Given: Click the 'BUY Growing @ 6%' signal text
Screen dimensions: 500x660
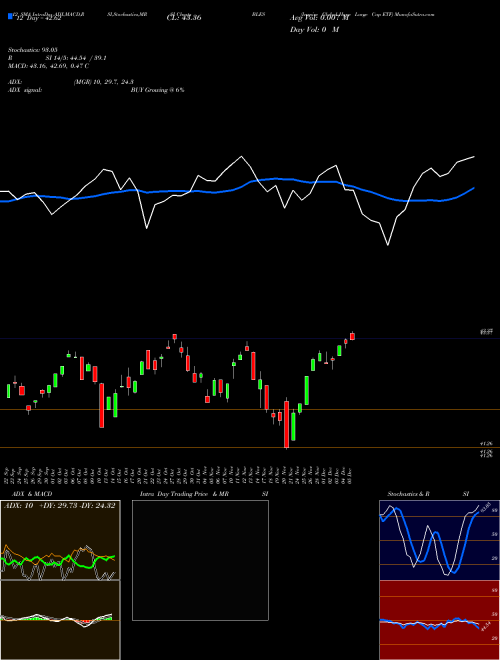Looking at the screenshot, I should 157,90.
